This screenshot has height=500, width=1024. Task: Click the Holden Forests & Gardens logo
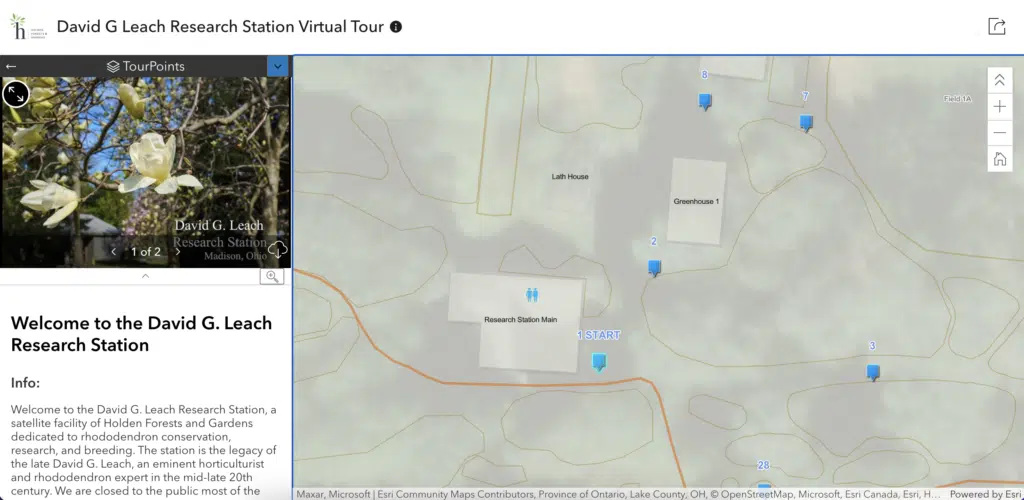pyautogui.click(x=27, y=27)
